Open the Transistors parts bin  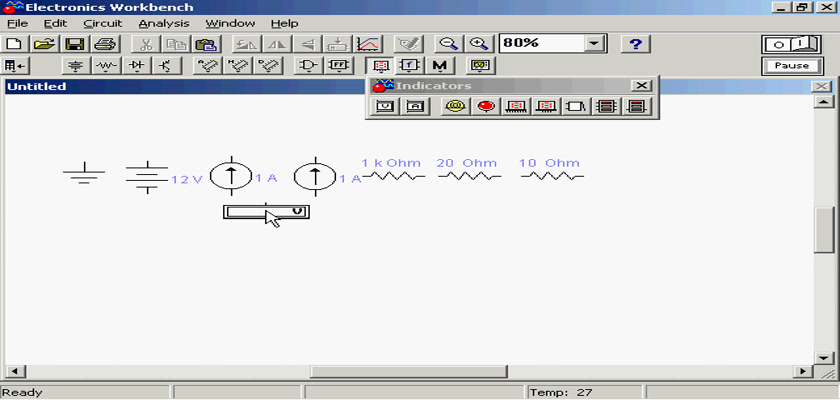tap(166, 66)
